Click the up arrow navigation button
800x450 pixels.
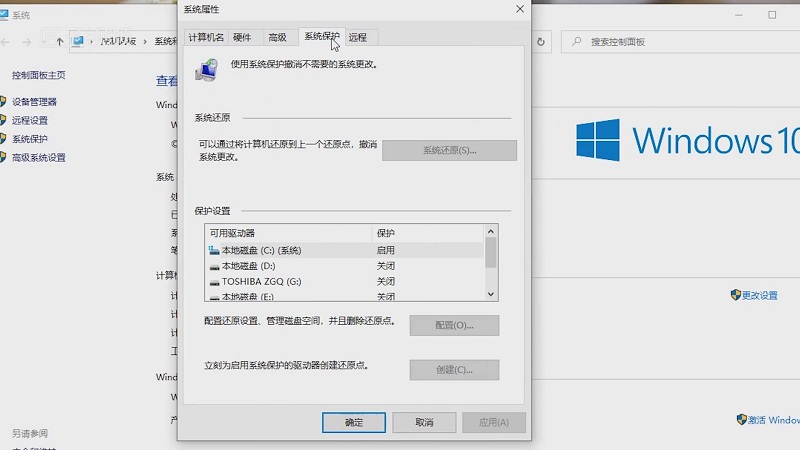60,42
